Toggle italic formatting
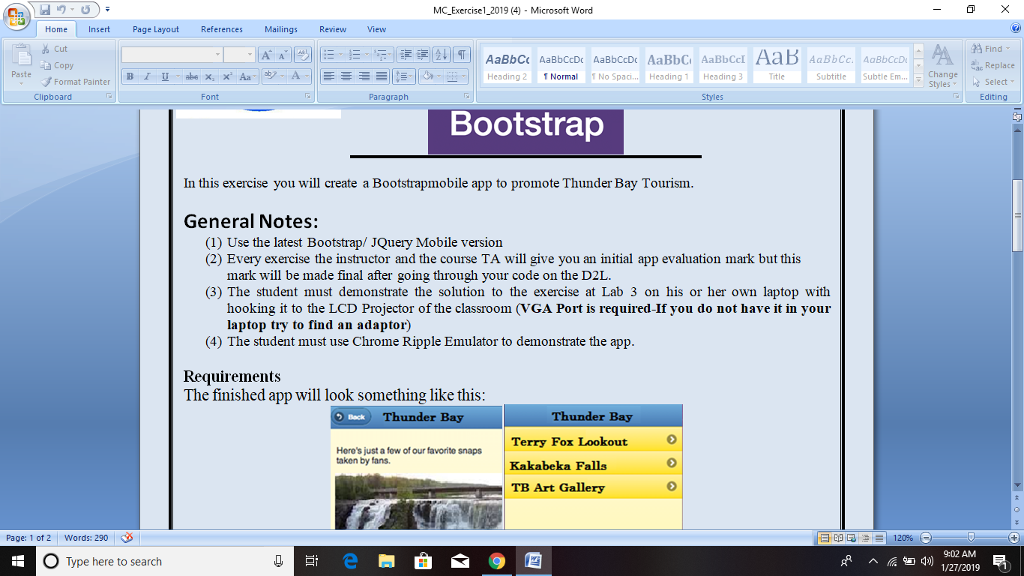1024x576 pixels. [146, 76]
